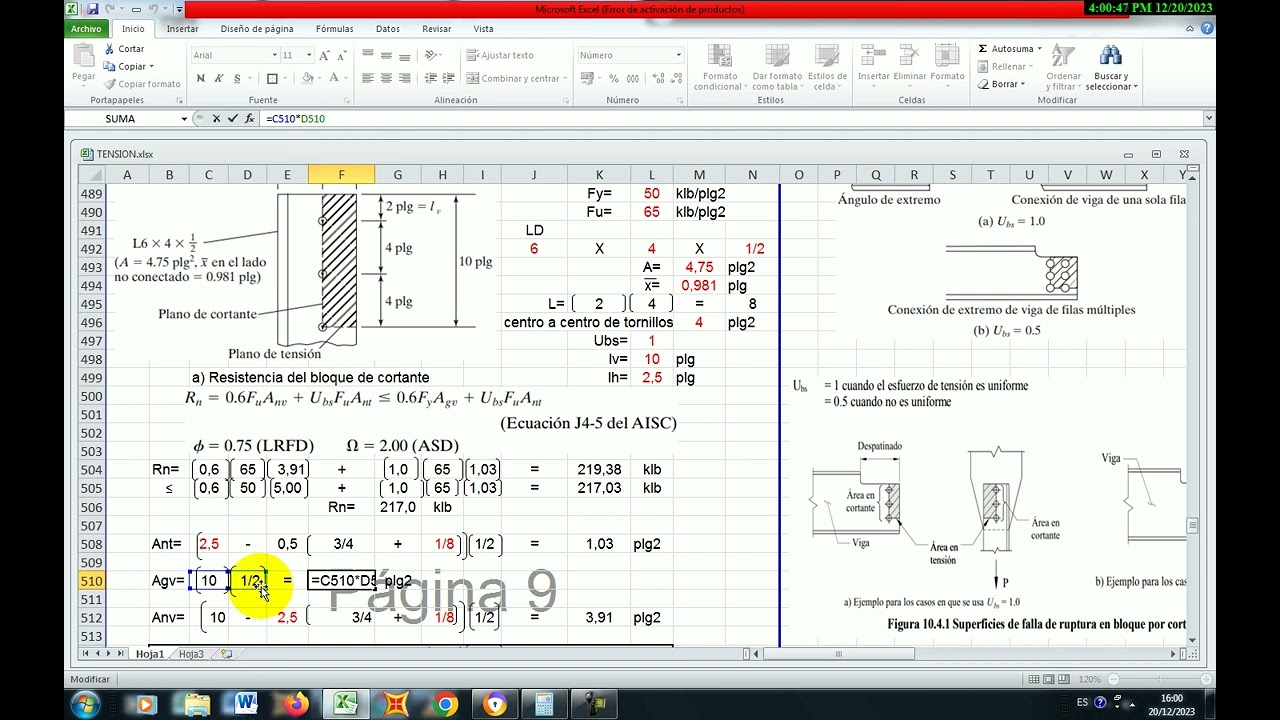
Task: Switch to the Diseño de página tab
Action: pyautogui.click(x=257, y=29)
